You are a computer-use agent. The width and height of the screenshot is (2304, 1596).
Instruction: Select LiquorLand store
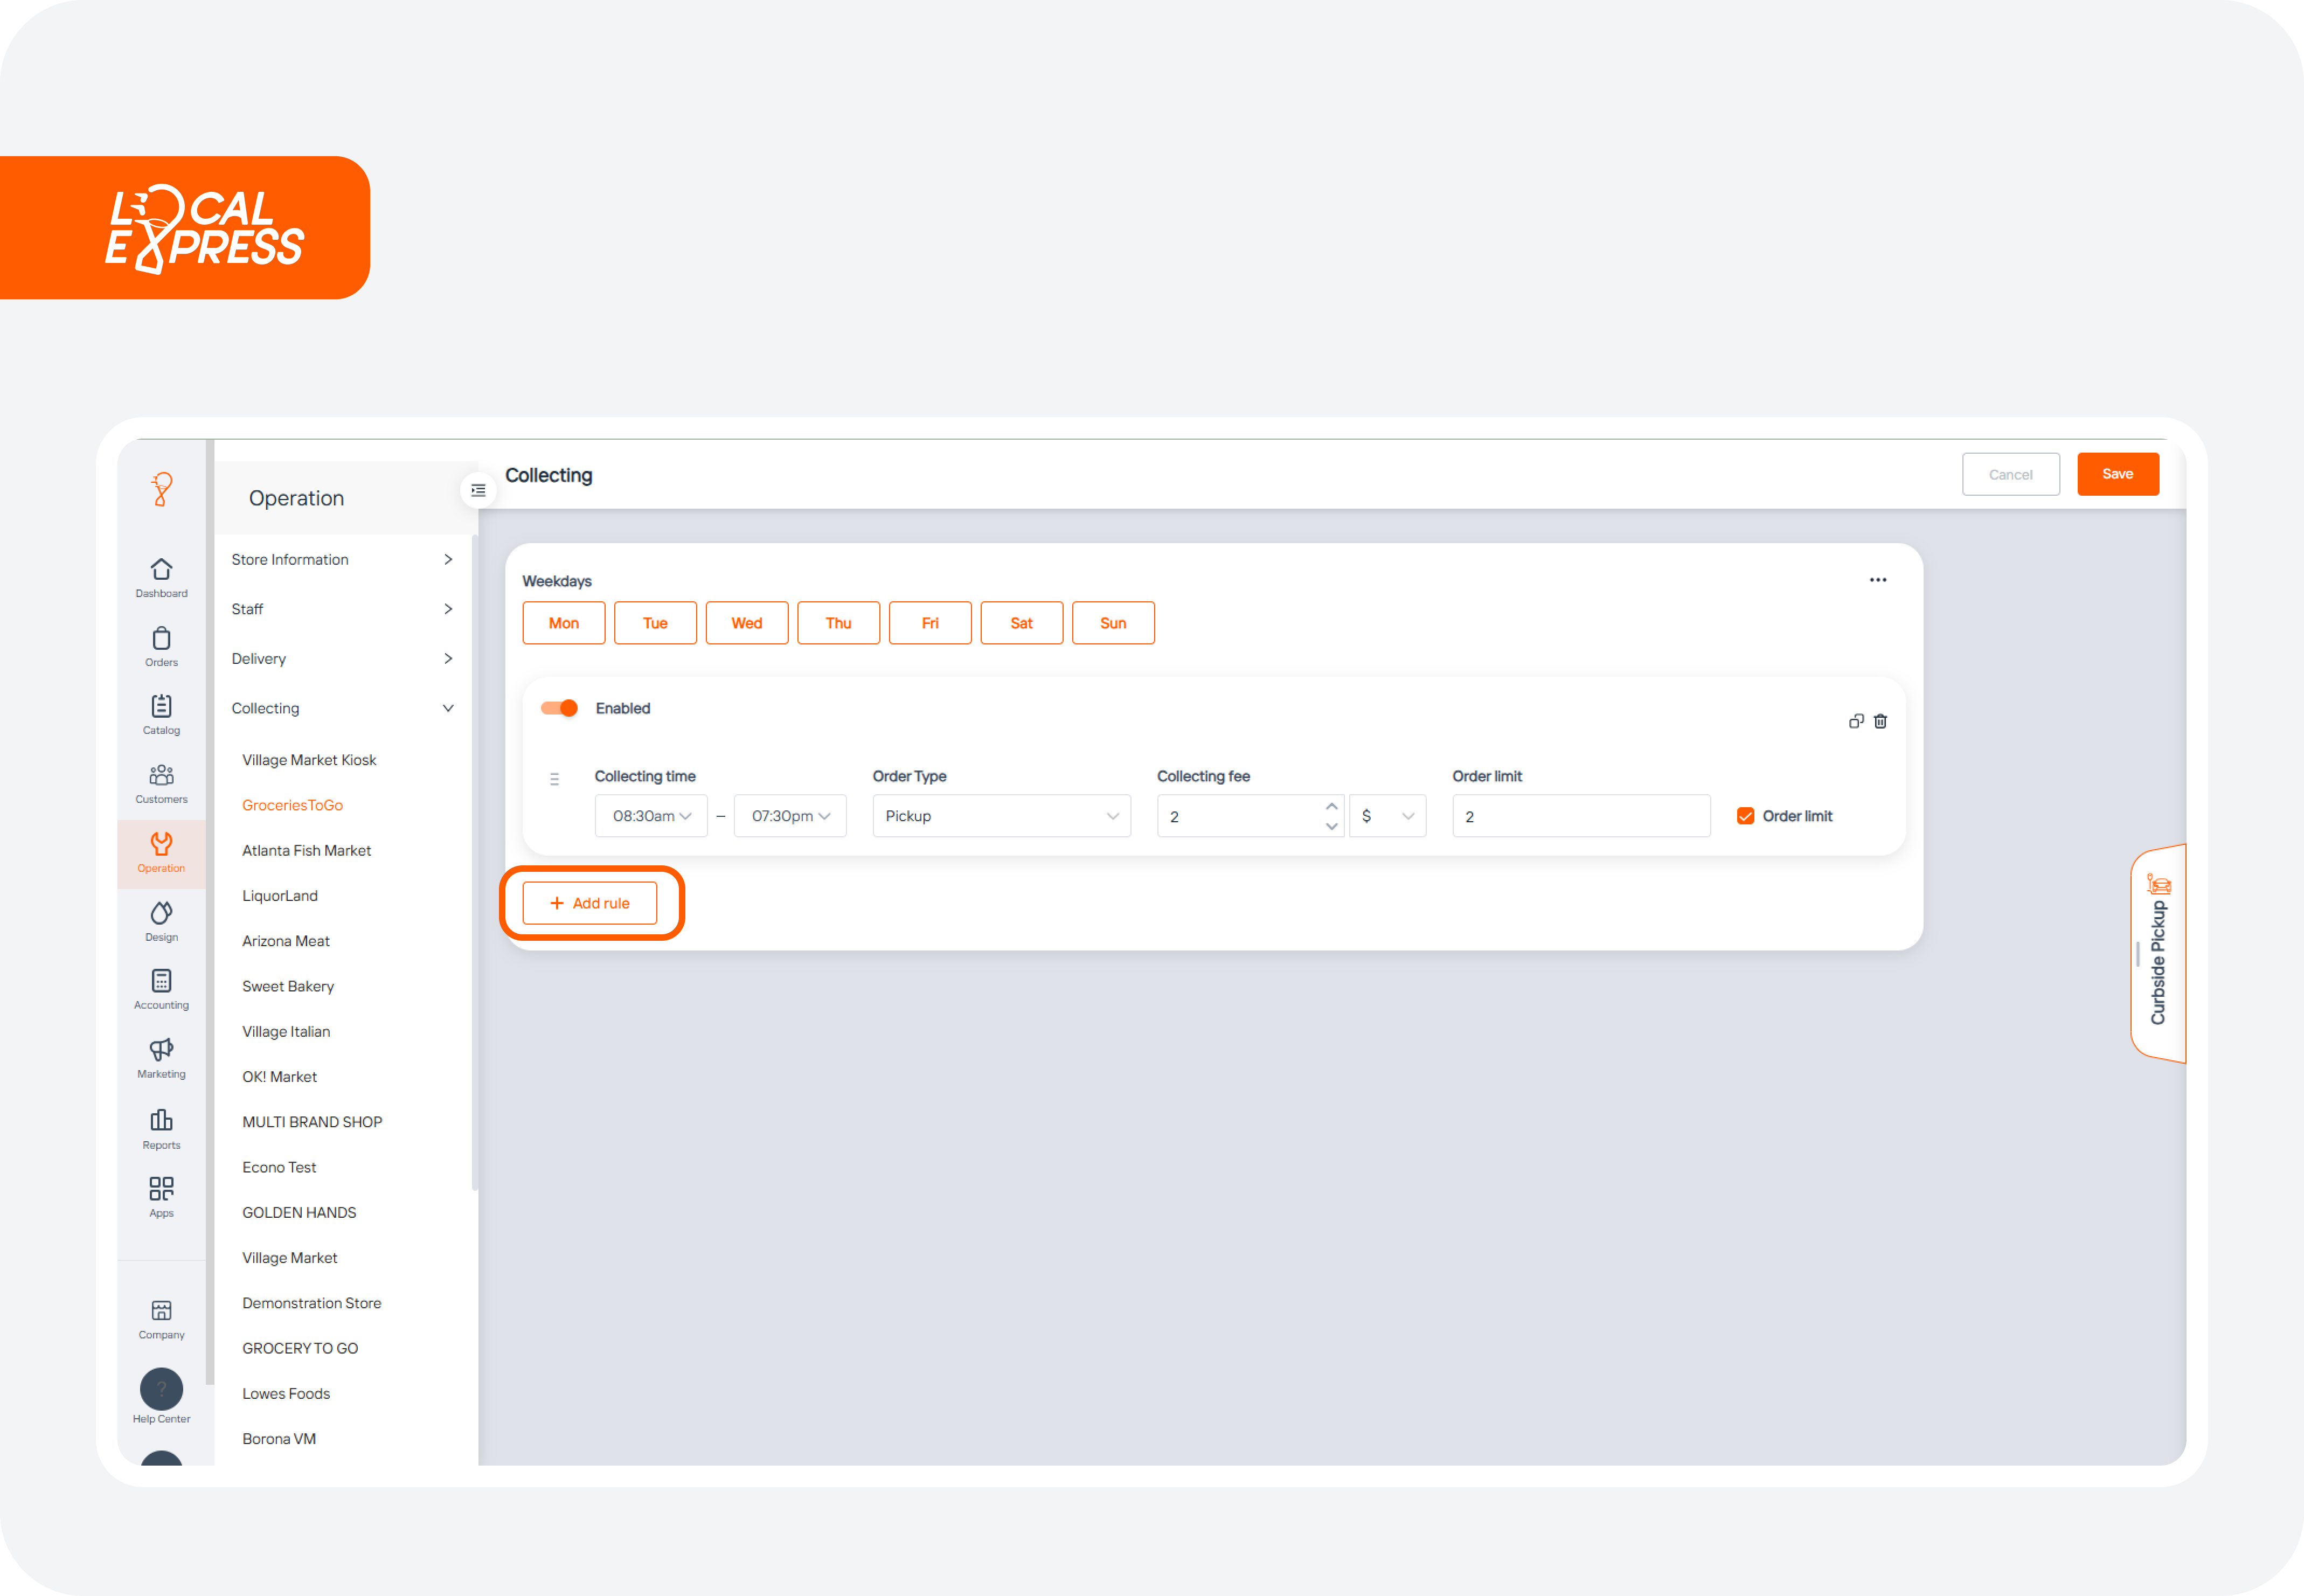[x=280, y=896]
